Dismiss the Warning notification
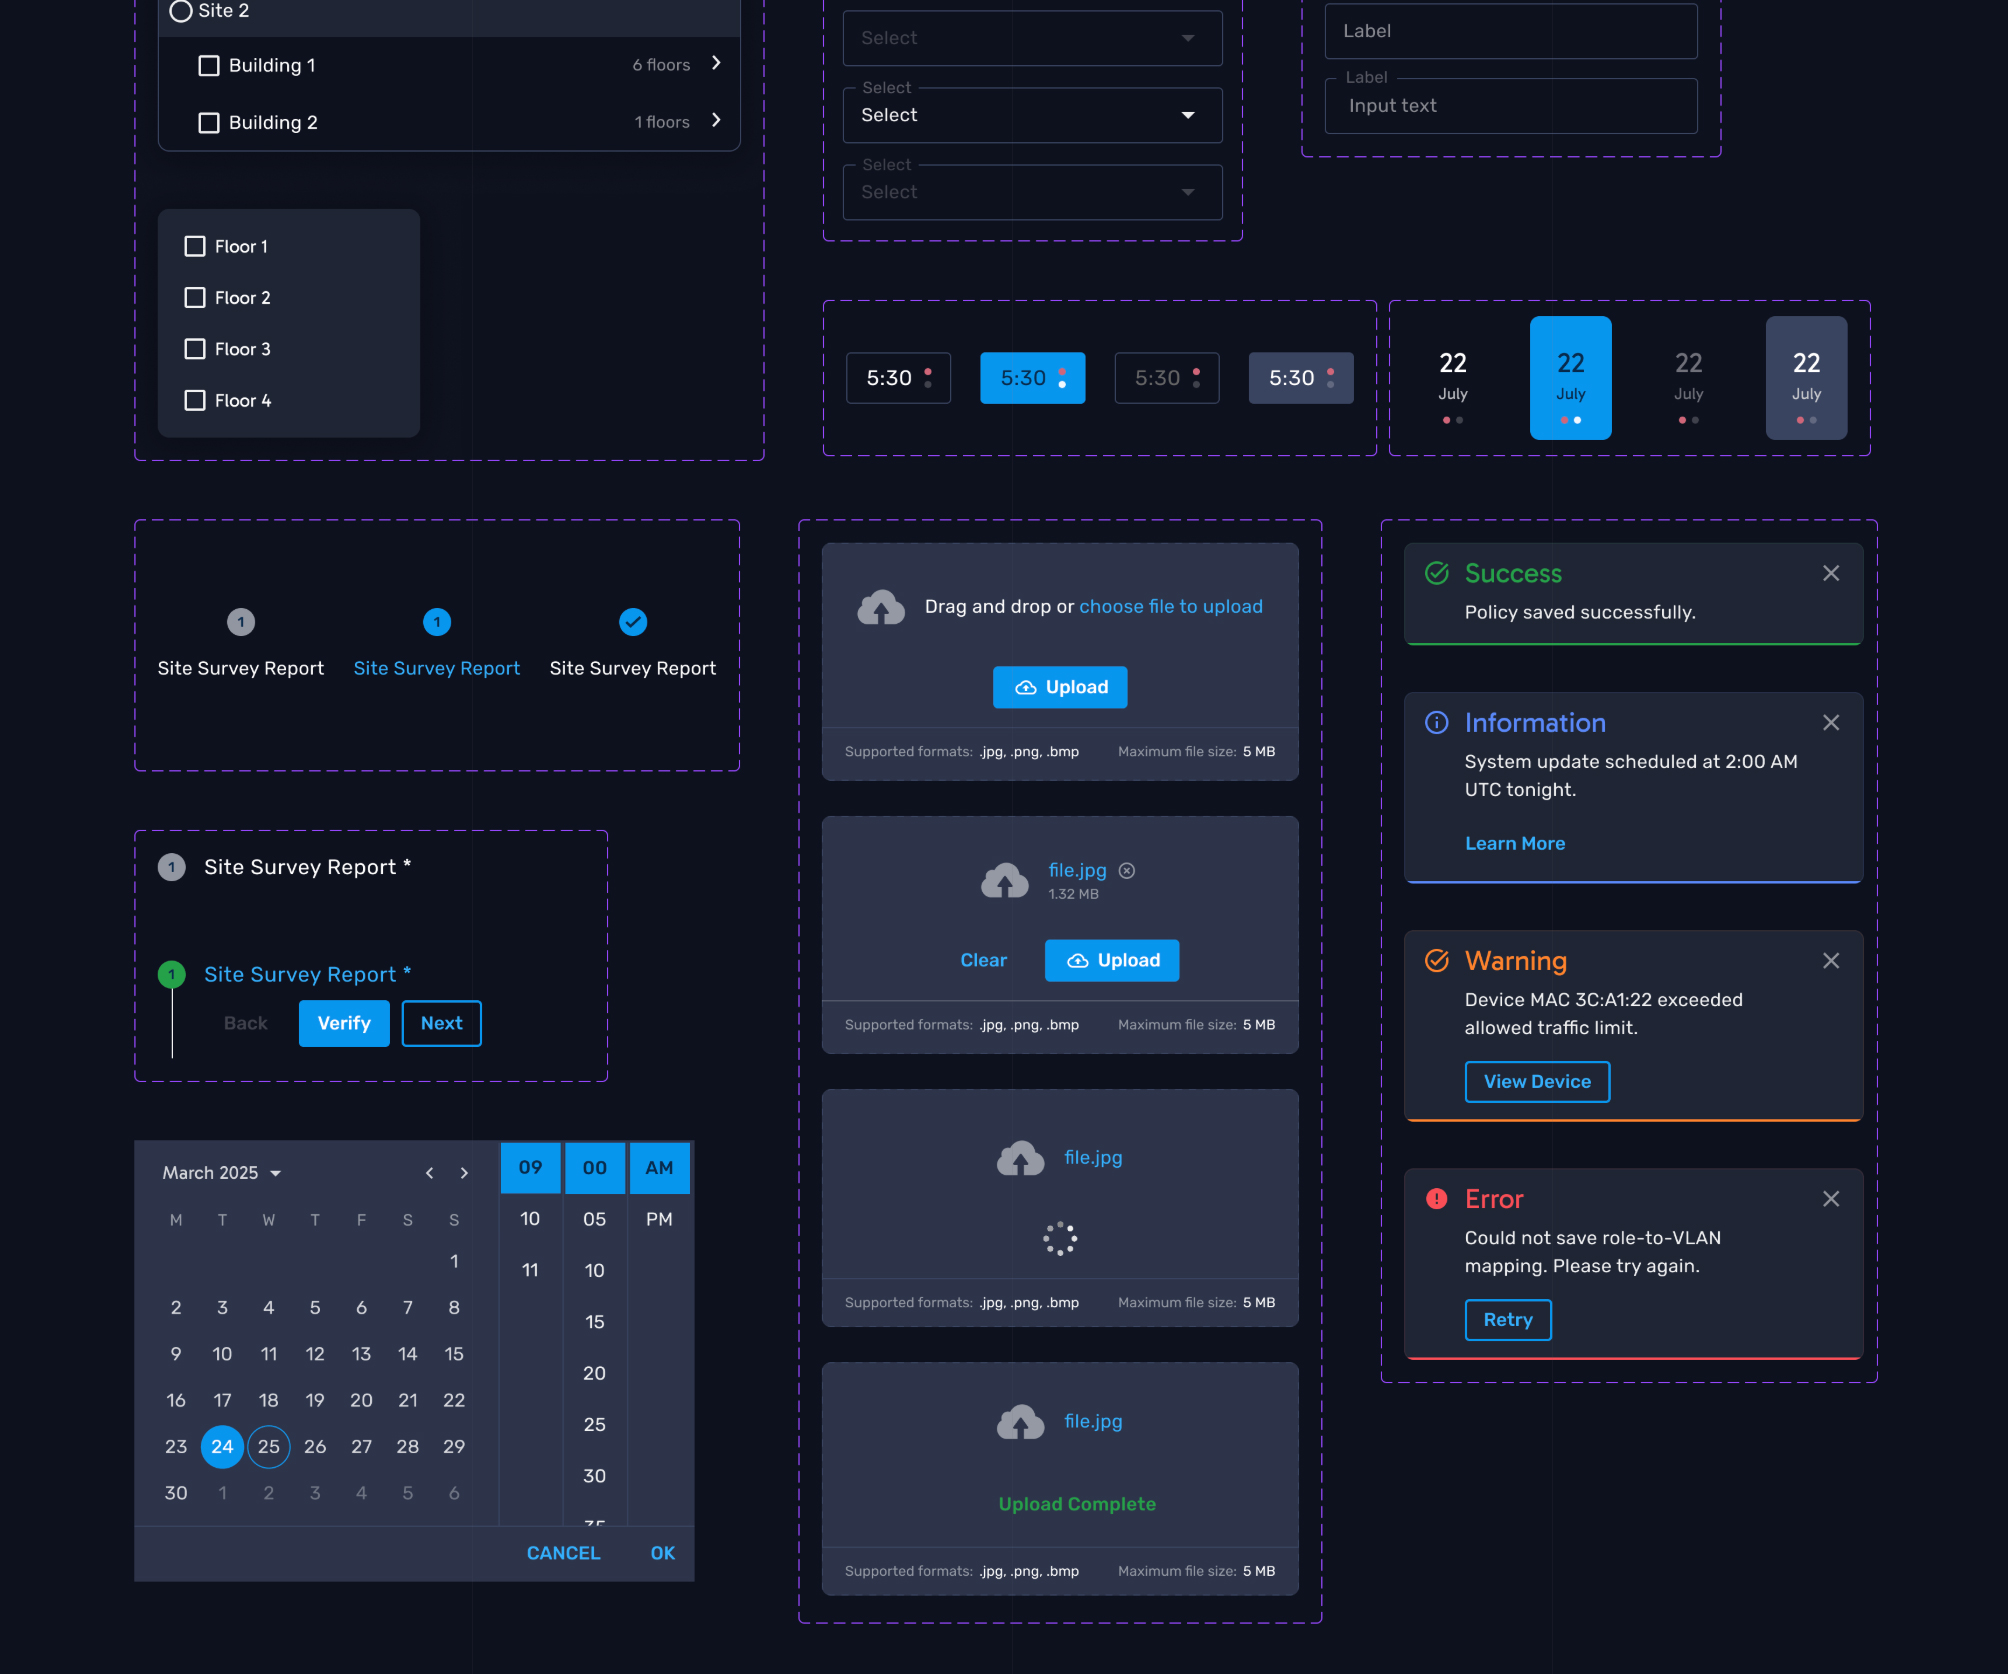Image resolution: width=2008 pixels, height=1674 pixels. (x=1831, y=960)
